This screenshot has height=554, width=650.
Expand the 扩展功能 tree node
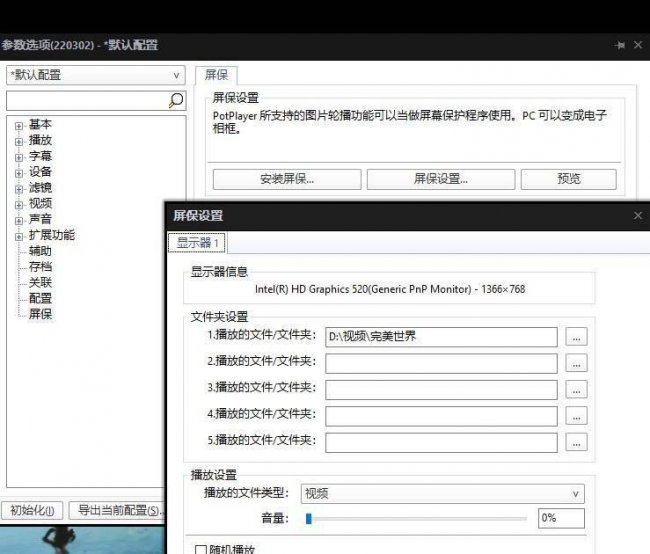[19, 237]
